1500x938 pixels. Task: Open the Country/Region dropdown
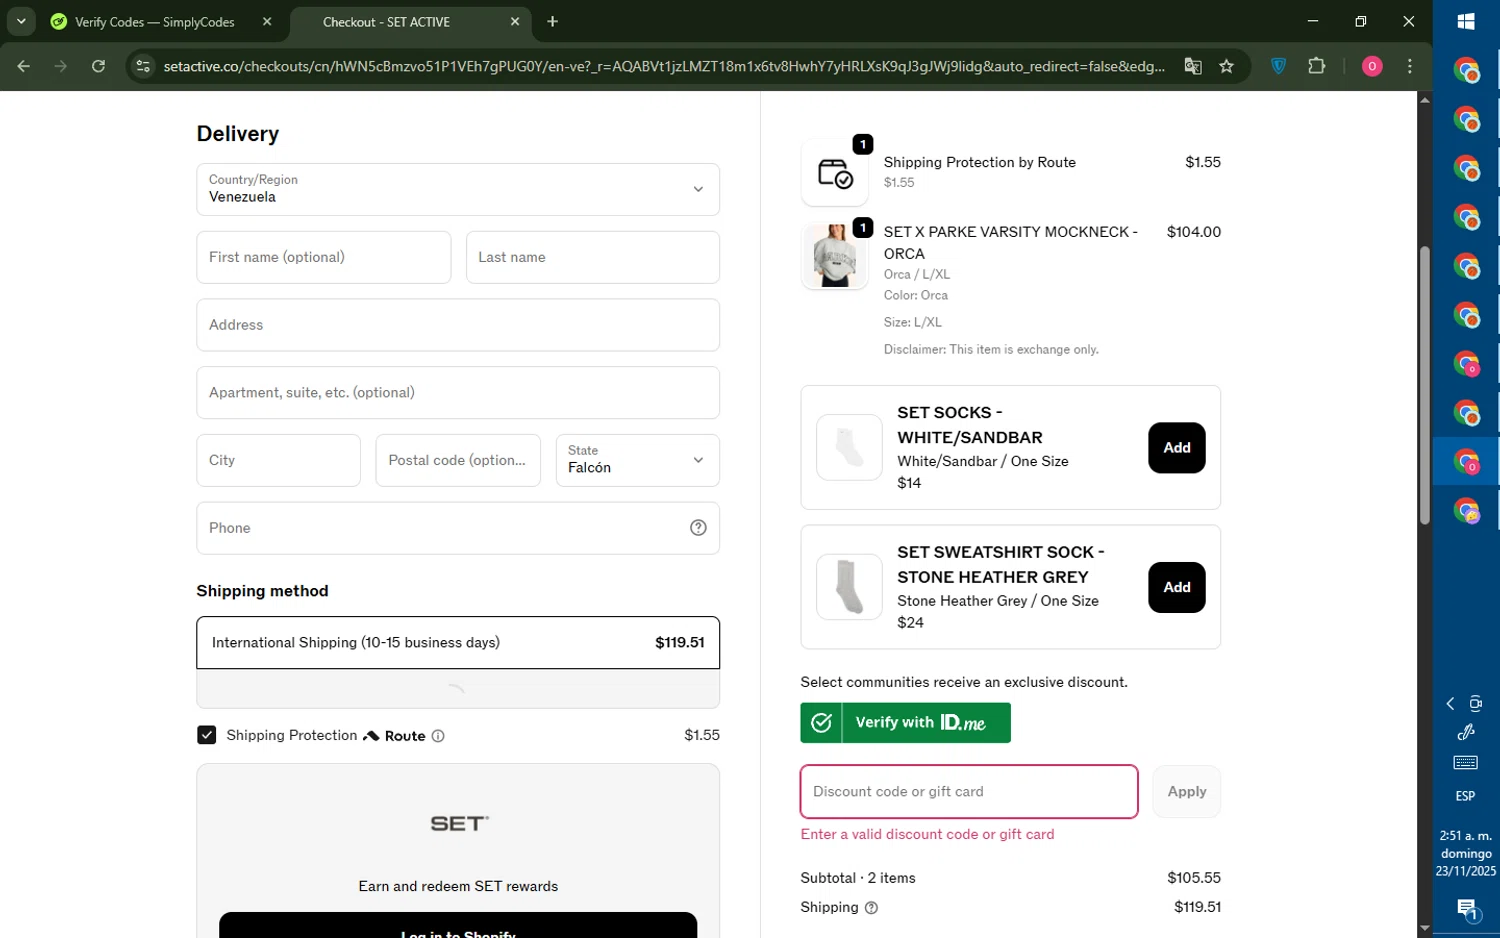point(458,189)
